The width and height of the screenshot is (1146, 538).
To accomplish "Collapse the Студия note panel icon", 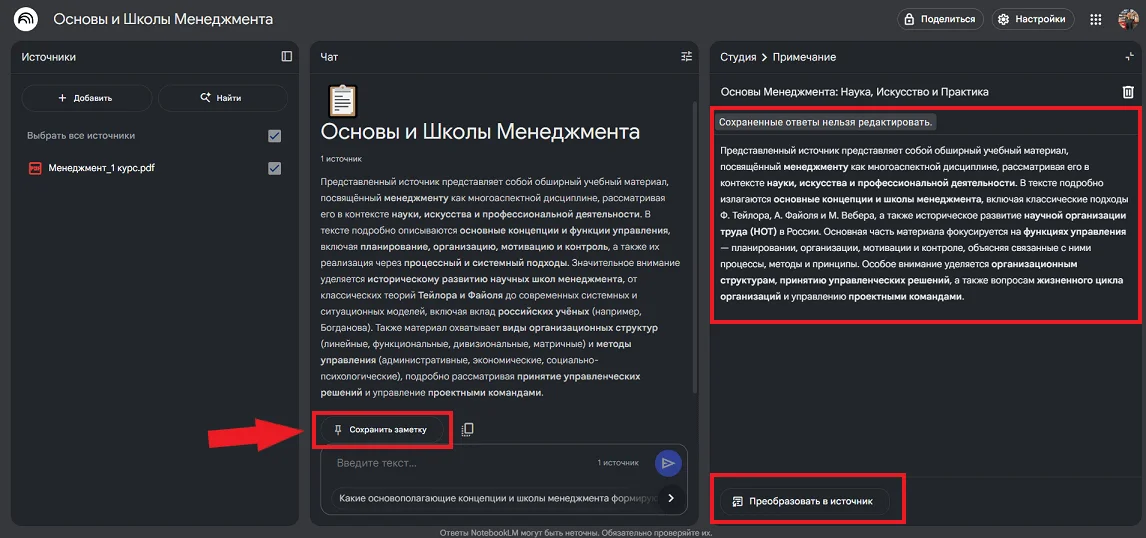I will tap(1129, 57).
